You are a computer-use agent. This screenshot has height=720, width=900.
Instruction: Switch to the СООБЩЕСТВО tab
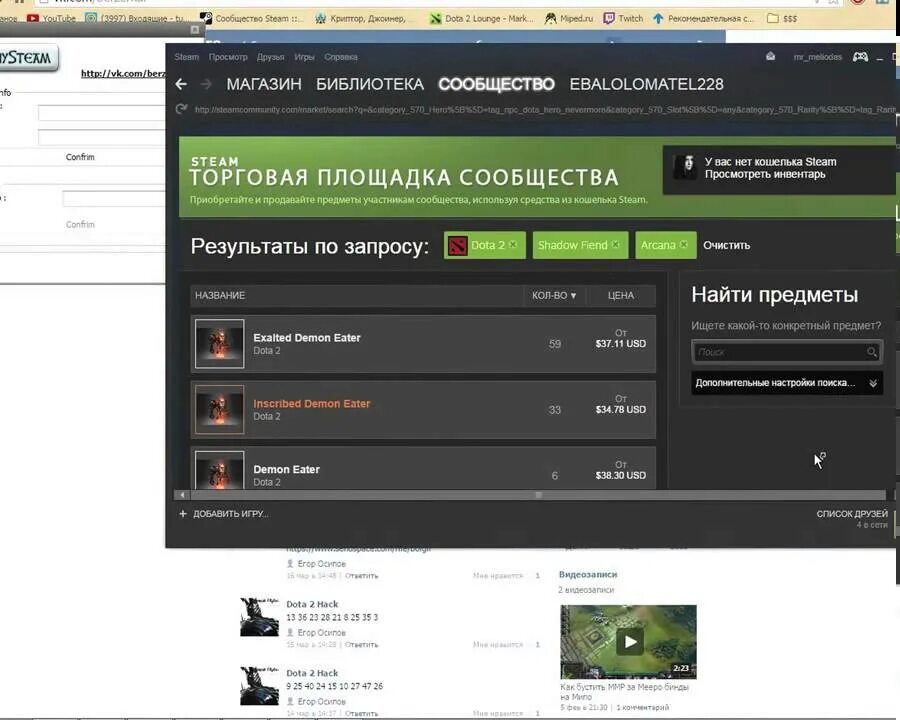pyautogui.click(x=496, y=84)
